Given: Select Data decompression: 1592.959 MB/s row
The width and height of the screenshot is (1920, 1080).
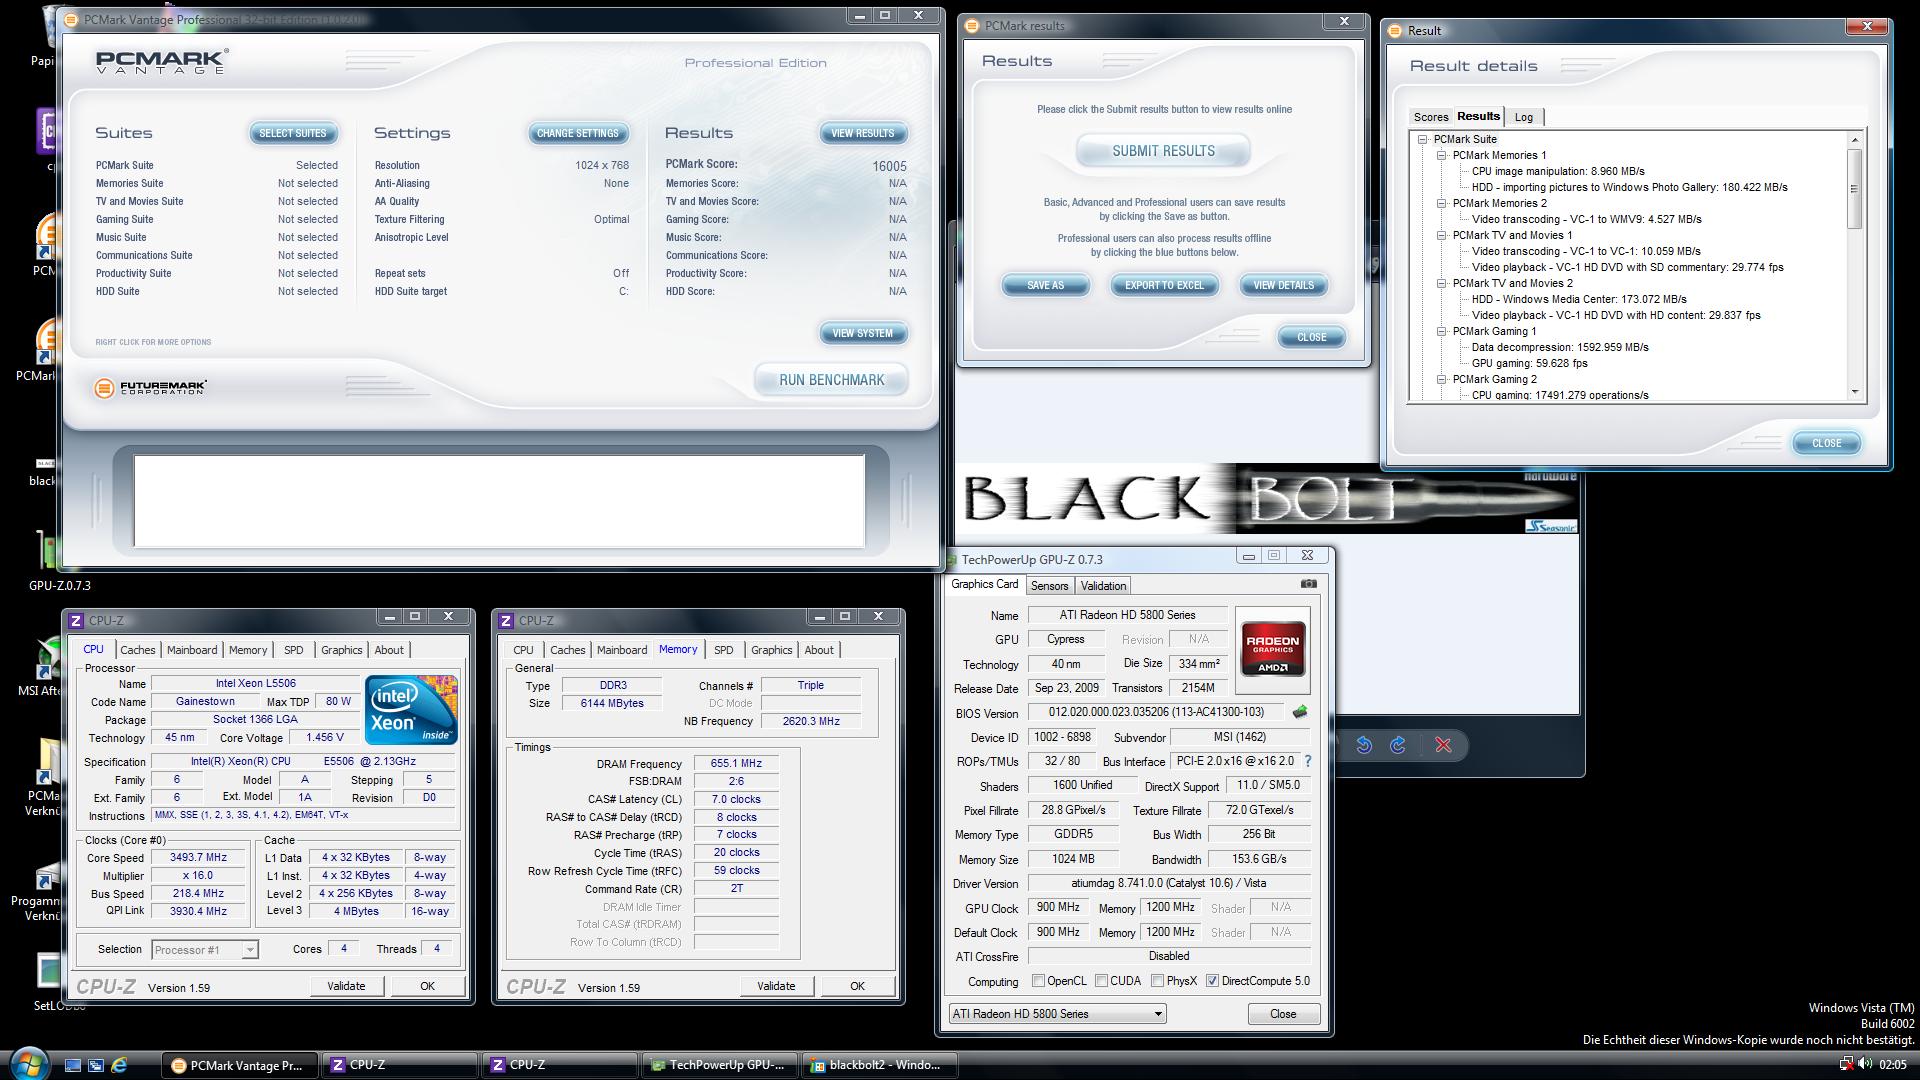Looking at the screenshot, I should (x=1560, y=347).
